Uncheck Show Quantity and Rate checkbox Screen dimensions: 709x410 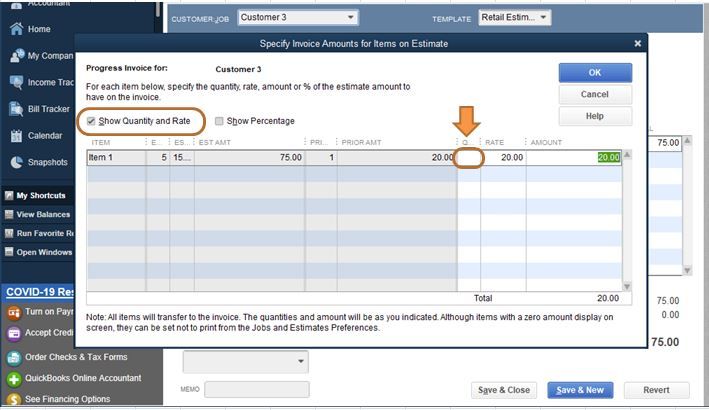pyautogui.click(x=91, y=121)
